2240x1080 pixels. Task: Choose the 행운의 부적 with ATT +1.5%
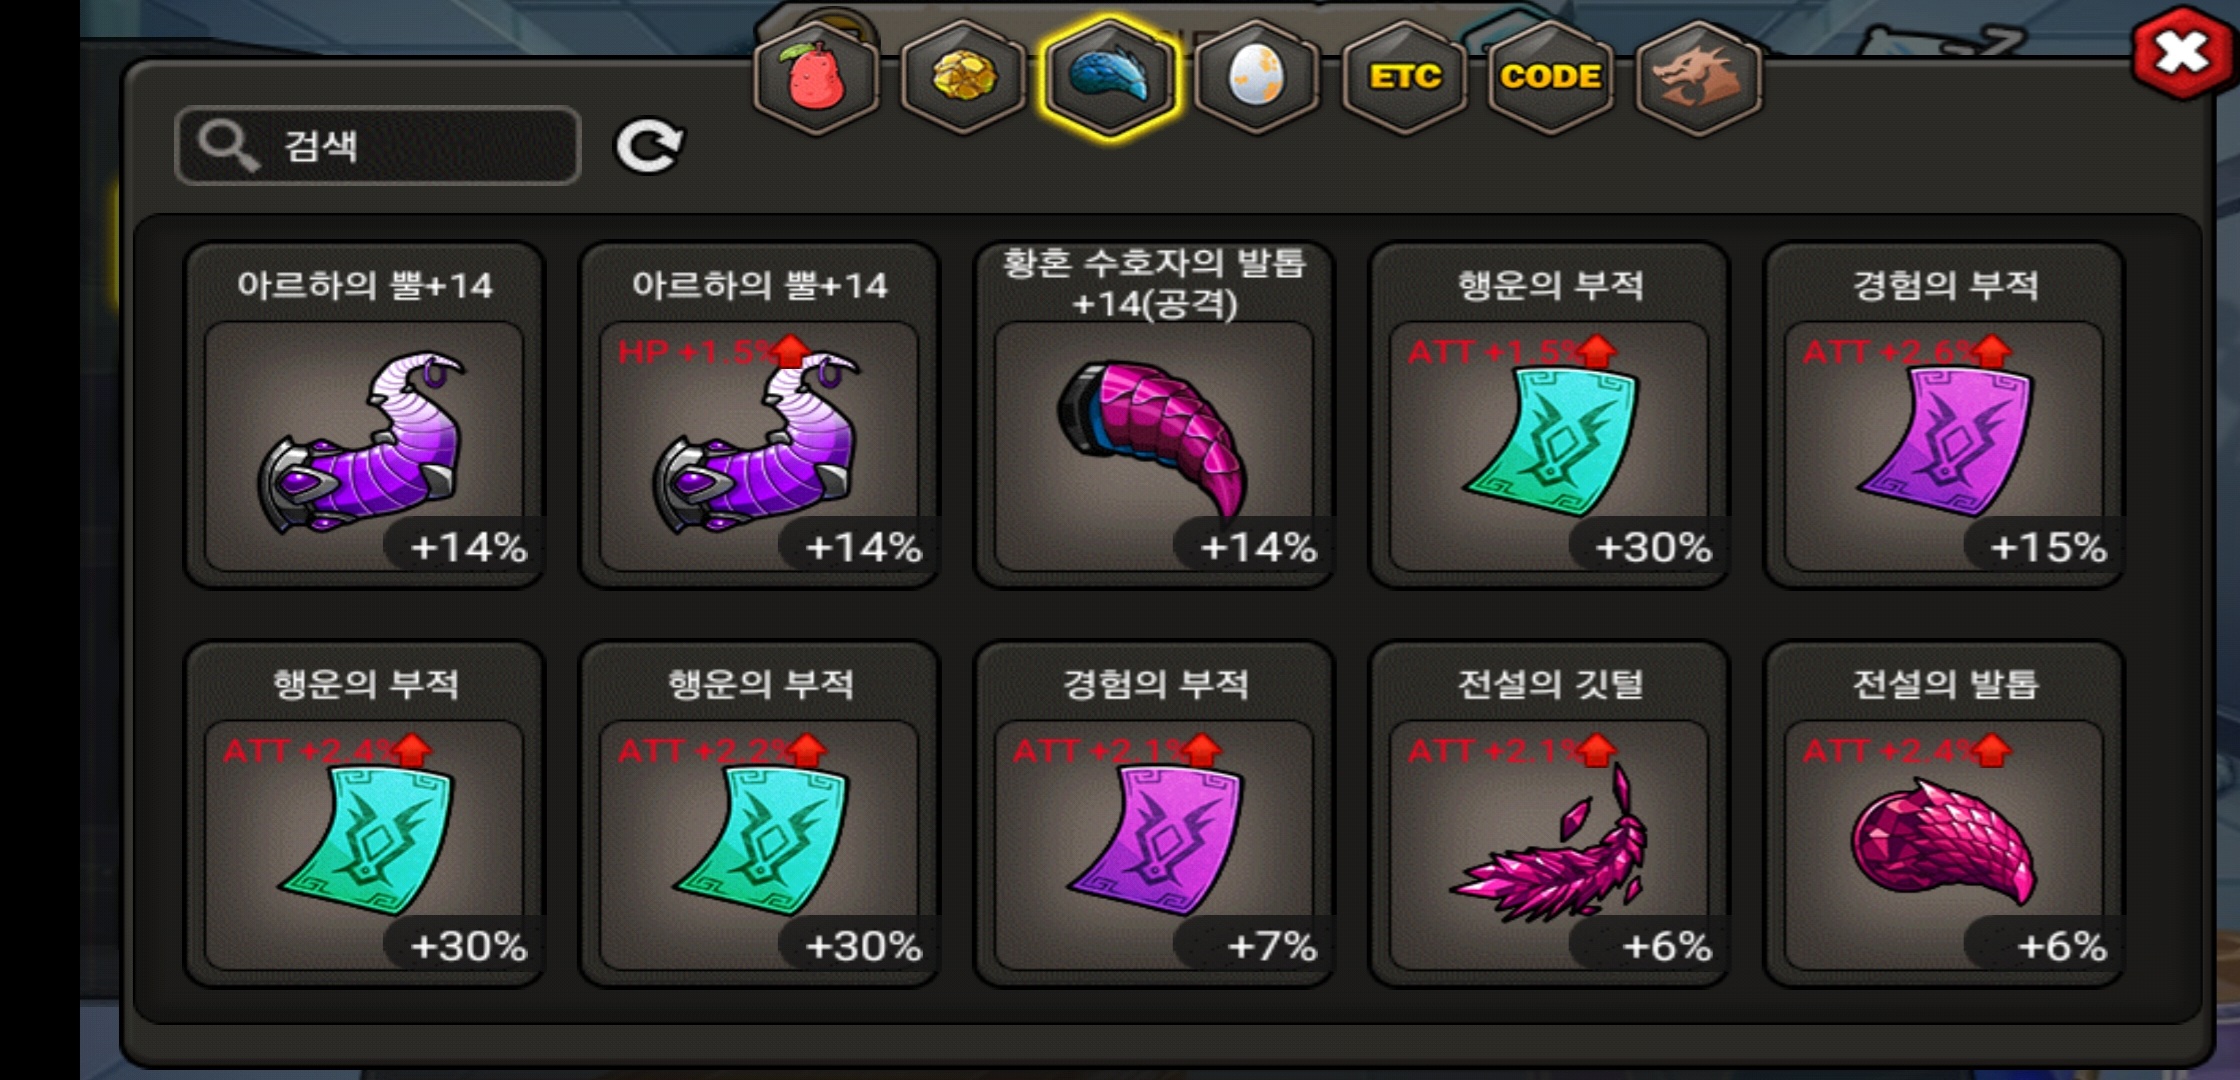tap(1550, 415)
